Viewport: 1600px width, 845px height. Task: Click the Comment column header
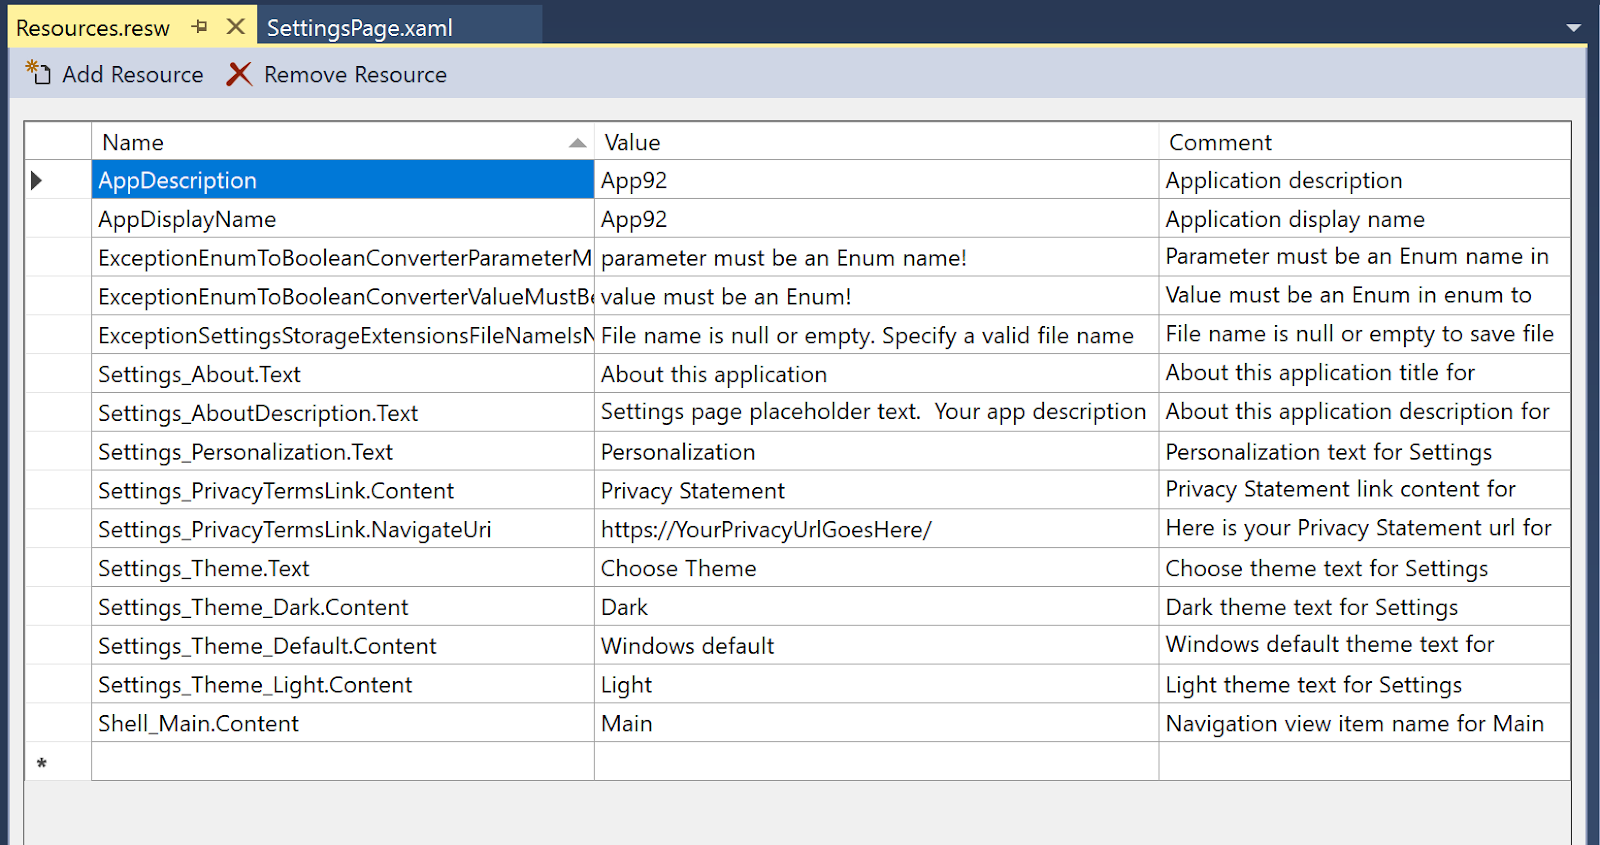click(1365, 142)
